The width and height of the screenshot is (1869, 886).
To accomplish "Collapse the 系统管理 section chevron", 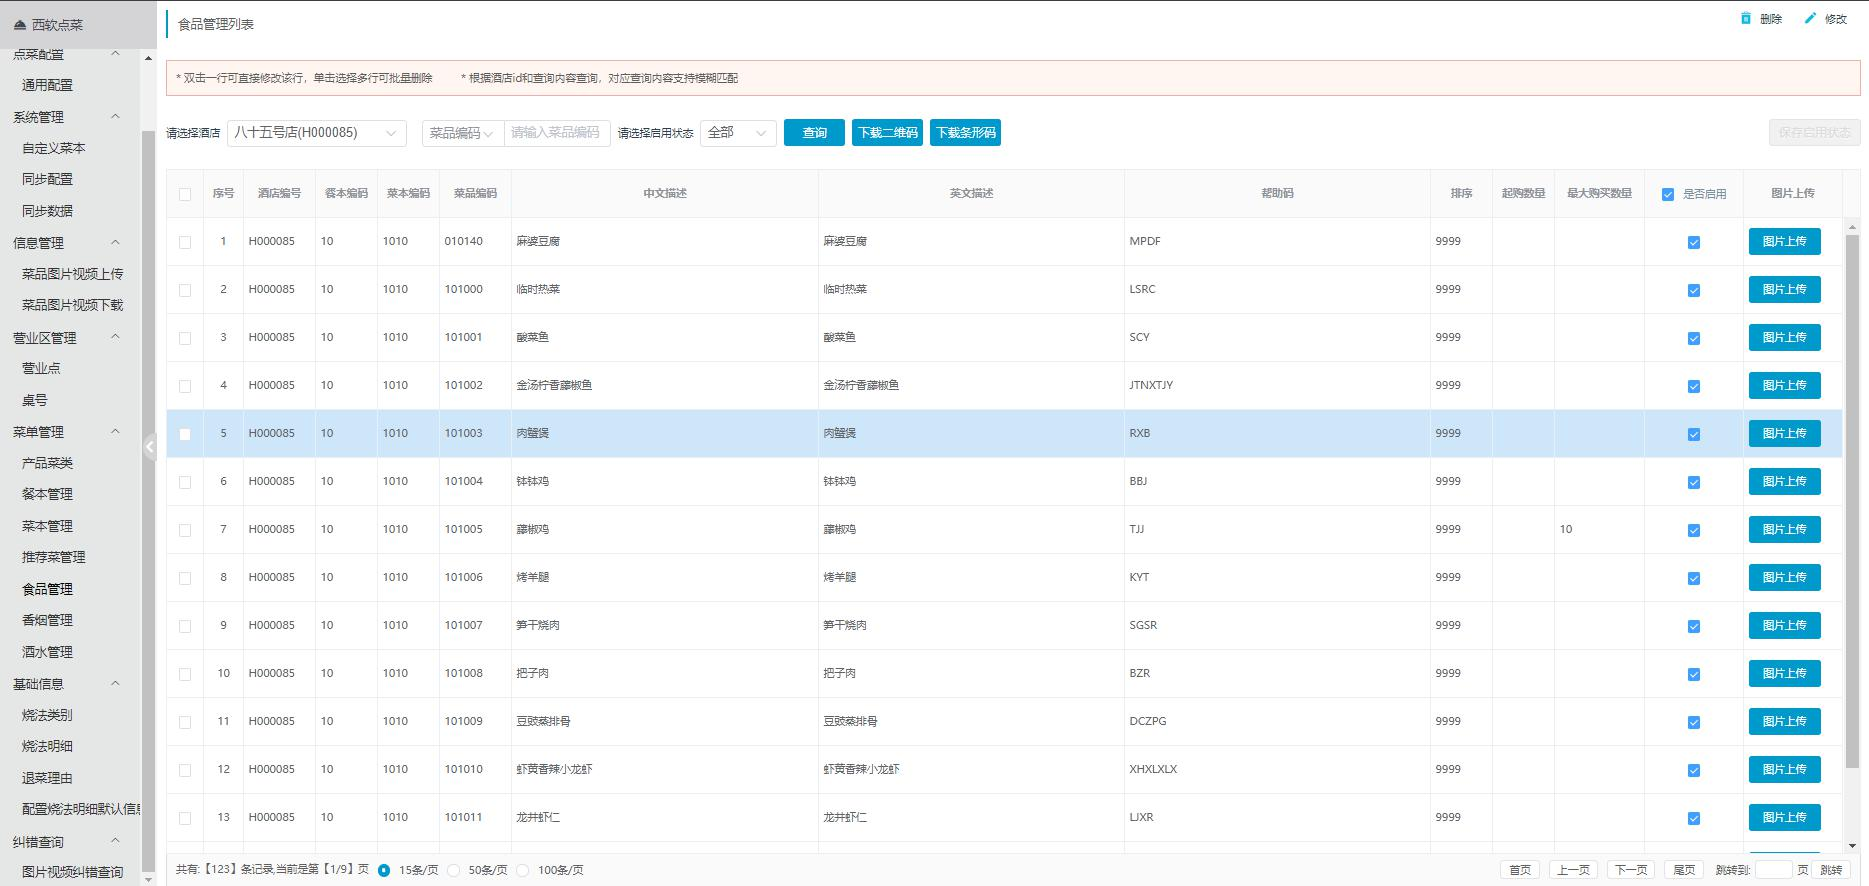I will (115, 117).
